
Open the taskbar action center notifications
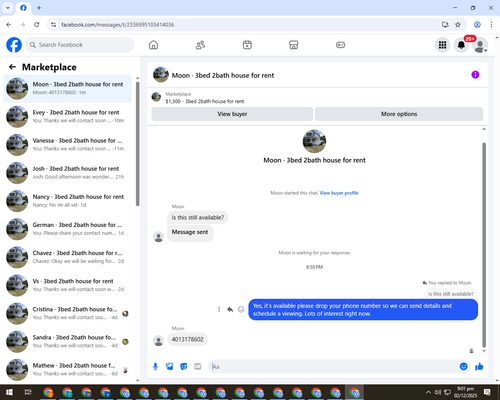[487, 392]
